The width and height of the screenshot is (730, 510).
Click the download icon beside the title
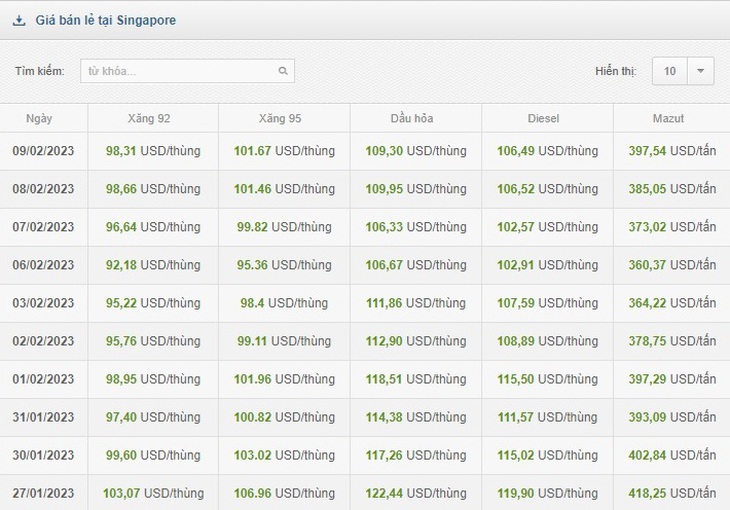[19, 20]
